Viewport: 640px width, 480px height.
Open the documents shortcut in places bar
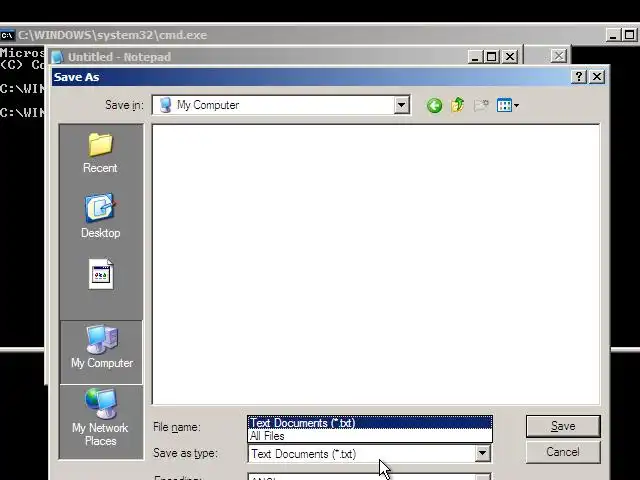tap(101, 274)
